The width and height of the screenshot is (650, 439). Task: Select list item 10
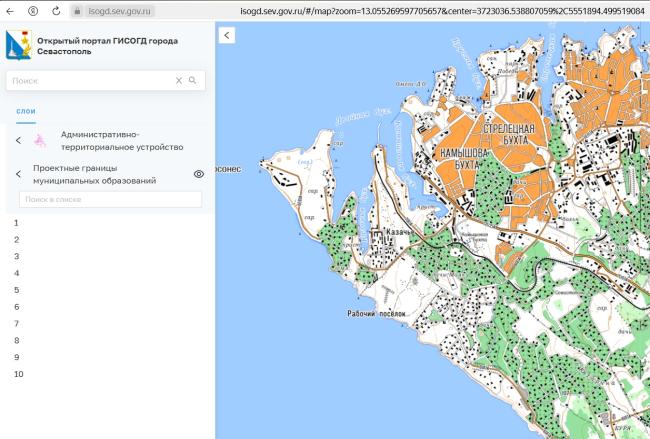(19, 374)
